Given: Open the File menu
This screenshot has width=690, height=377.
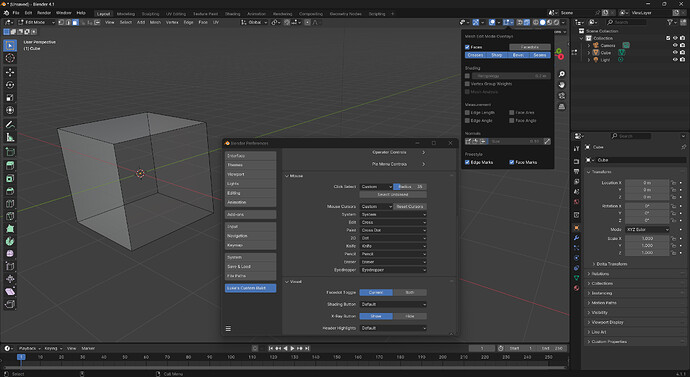Looking at the screenshot, I should tap(16, 13).
